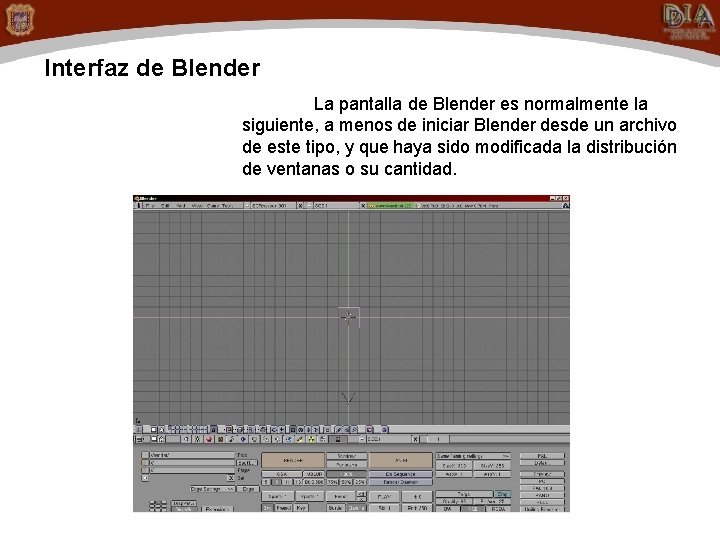
Task: Open the World buttons blue globe icon
Action: pyautogui.click(x=288, y=439)
